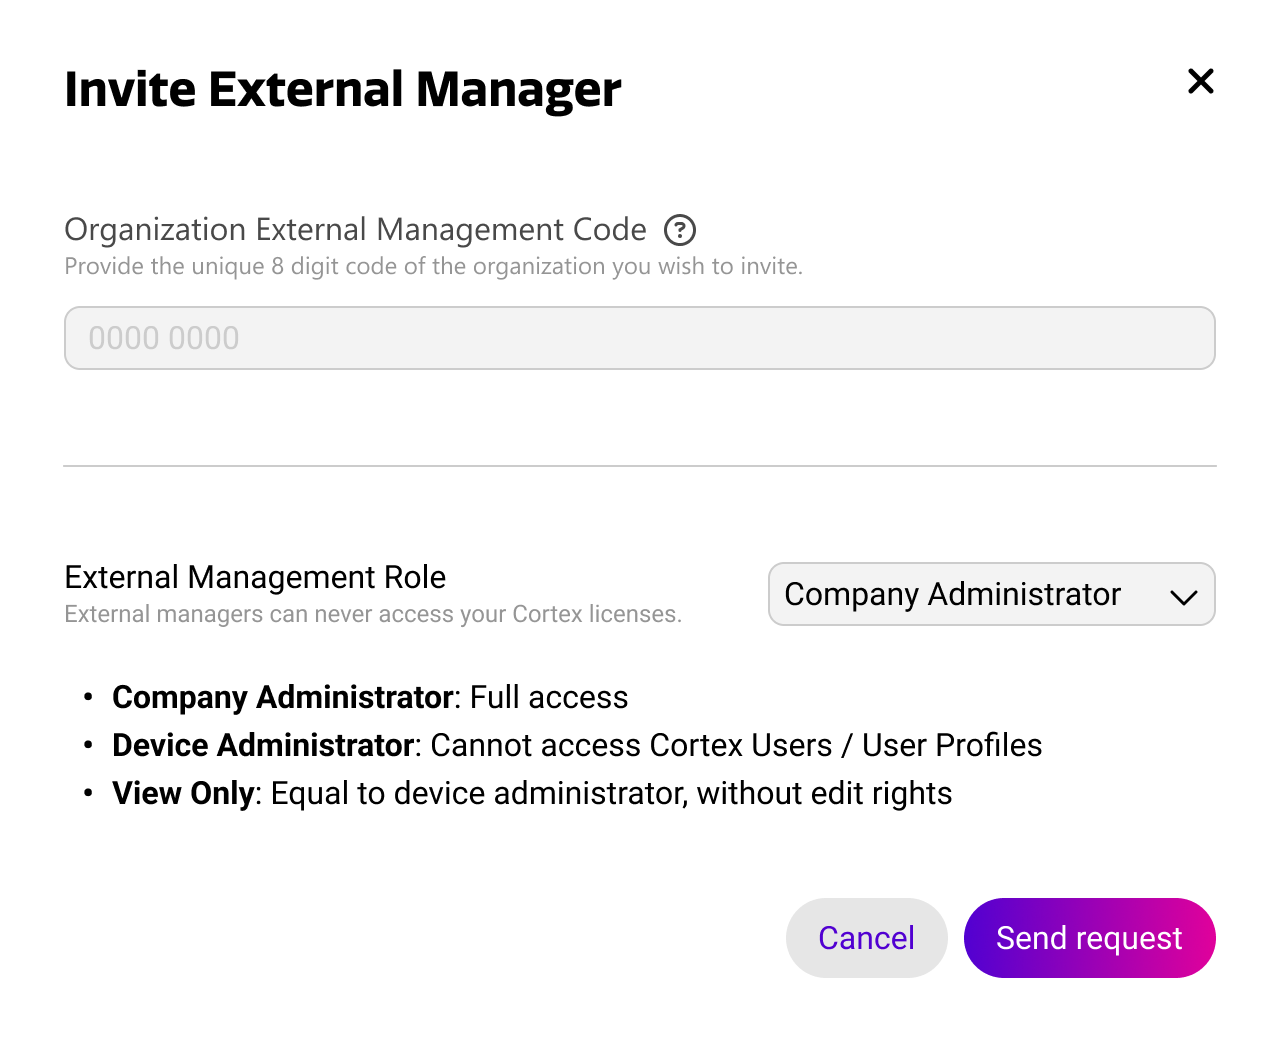The height and width of the screenshot is (1042, 1280).
Task: Click the horizontal divider line between sections
Action: click(640, 466)
